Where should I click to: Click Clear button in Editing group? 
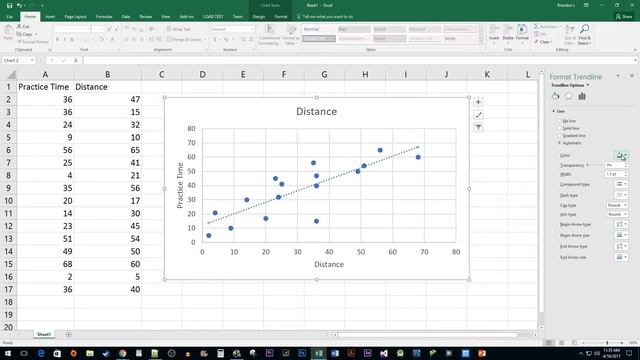(x=543, y=42)
